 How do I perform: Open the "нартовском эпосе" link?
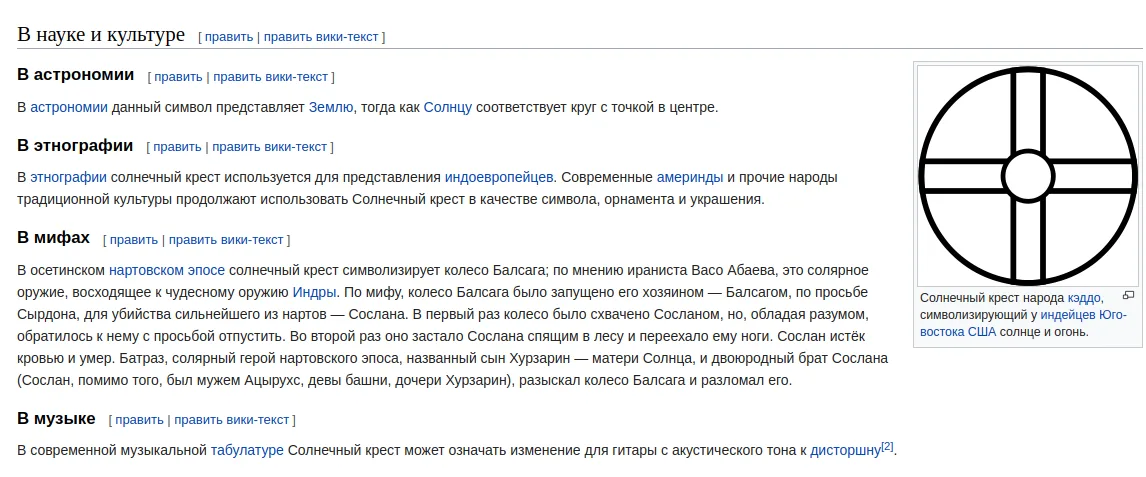[167, 270]
